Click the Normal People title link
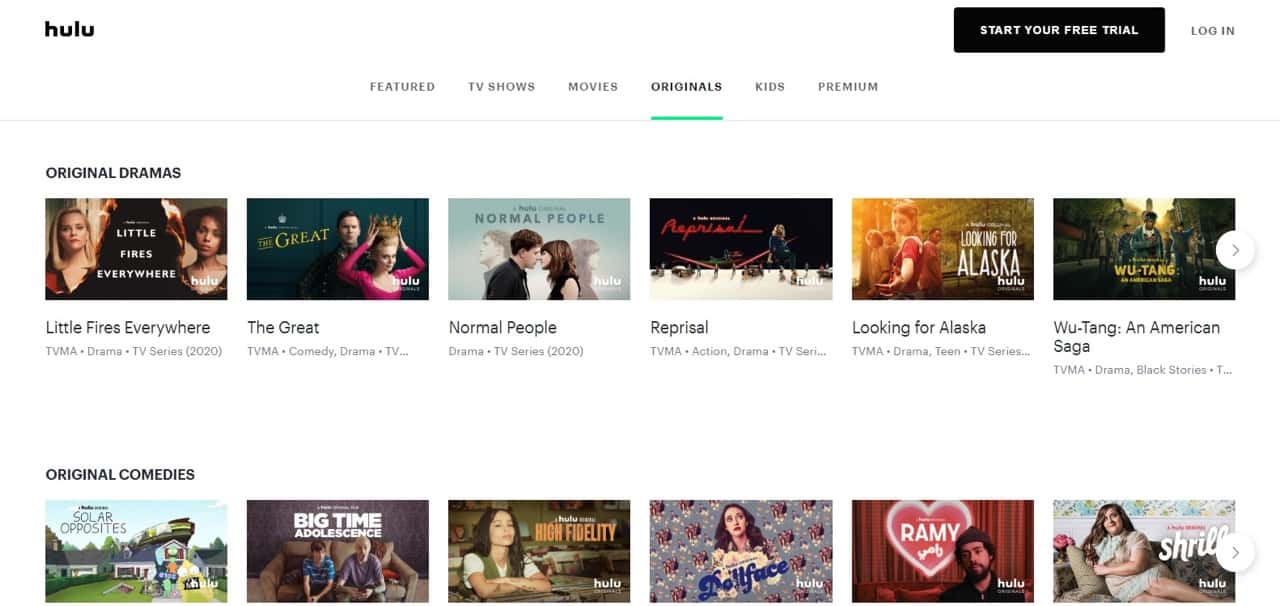1280x606 pixels. coord(502,328)
